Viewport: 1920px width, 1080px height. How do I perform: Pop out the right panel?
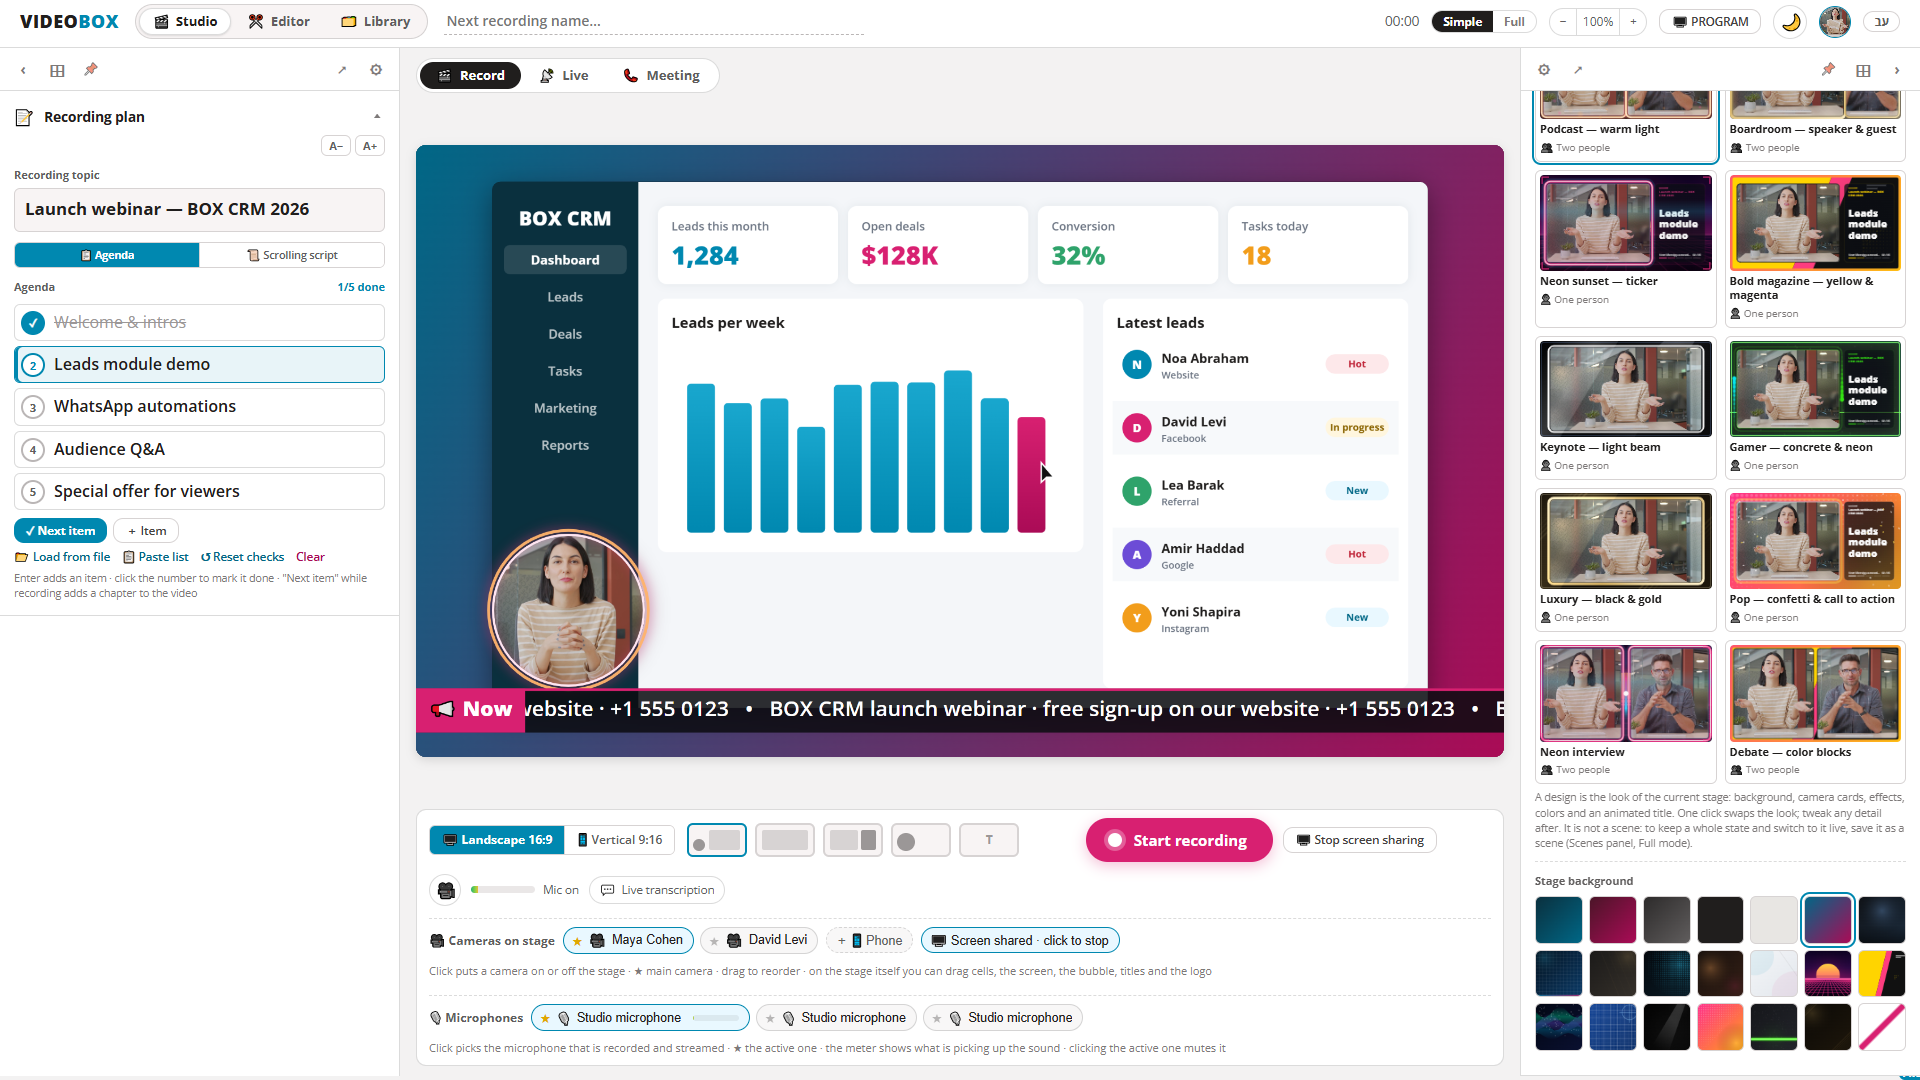coord(1578,70)
